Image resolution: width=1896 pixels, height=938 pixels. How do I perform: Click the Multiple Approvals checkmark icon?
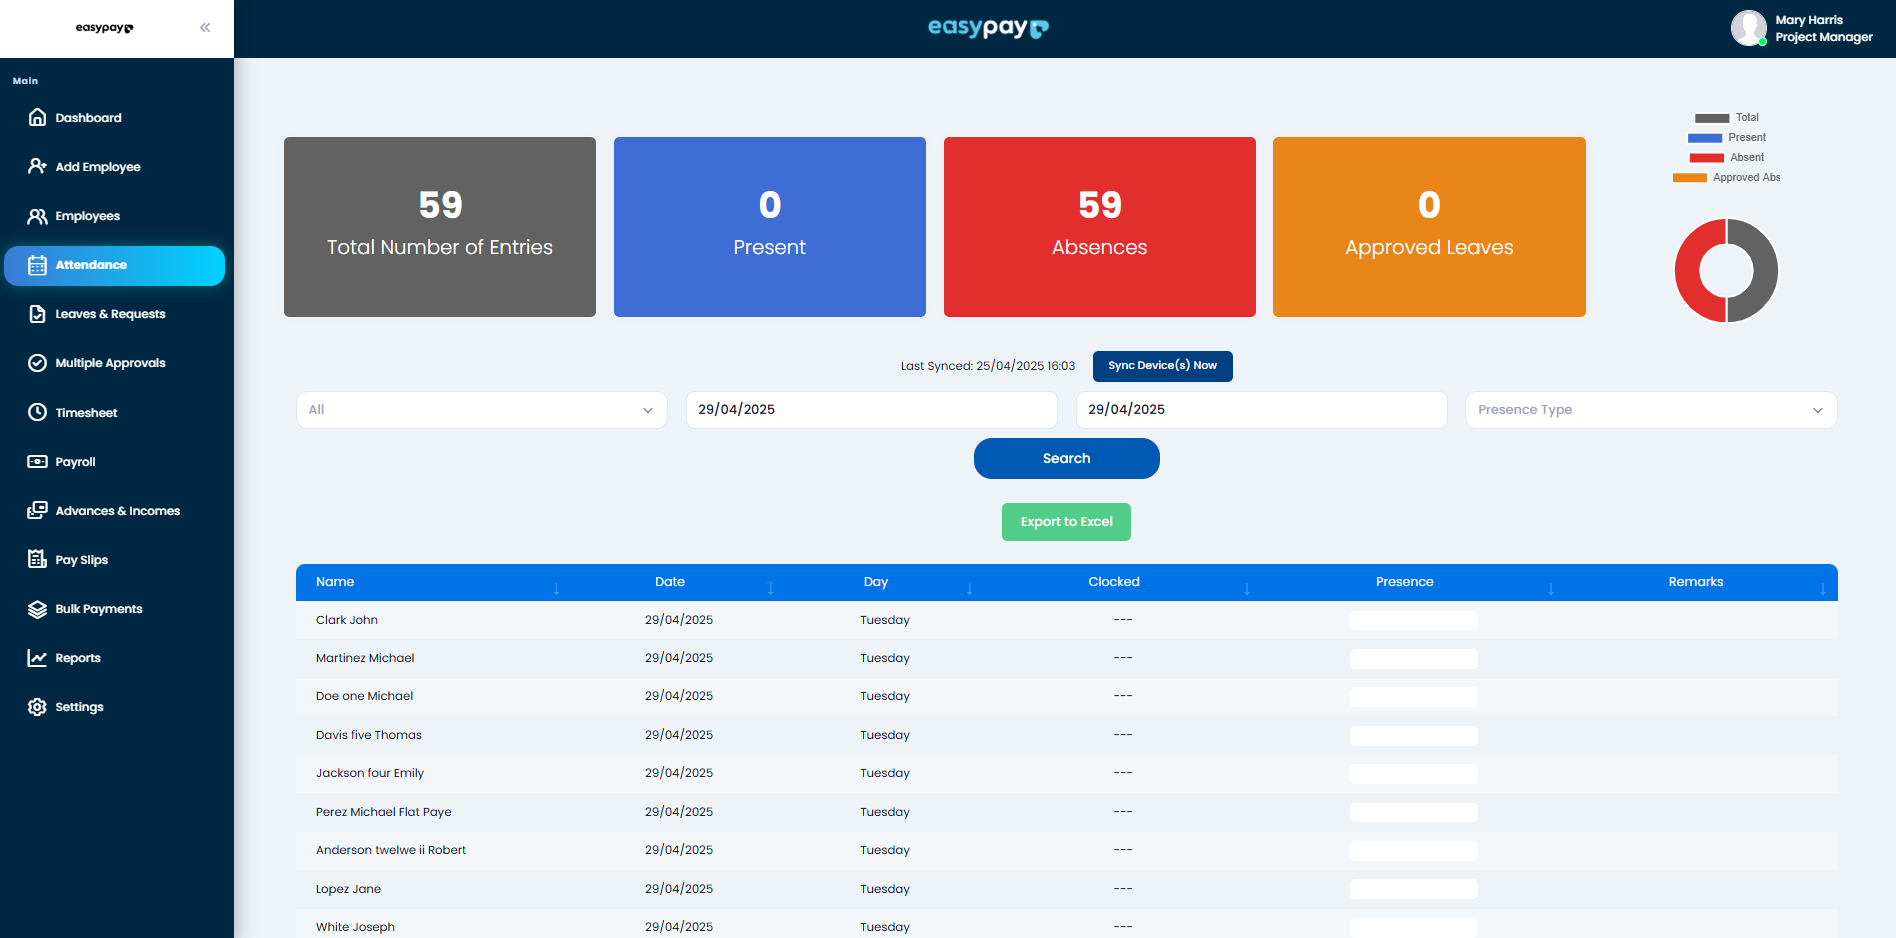37,362
